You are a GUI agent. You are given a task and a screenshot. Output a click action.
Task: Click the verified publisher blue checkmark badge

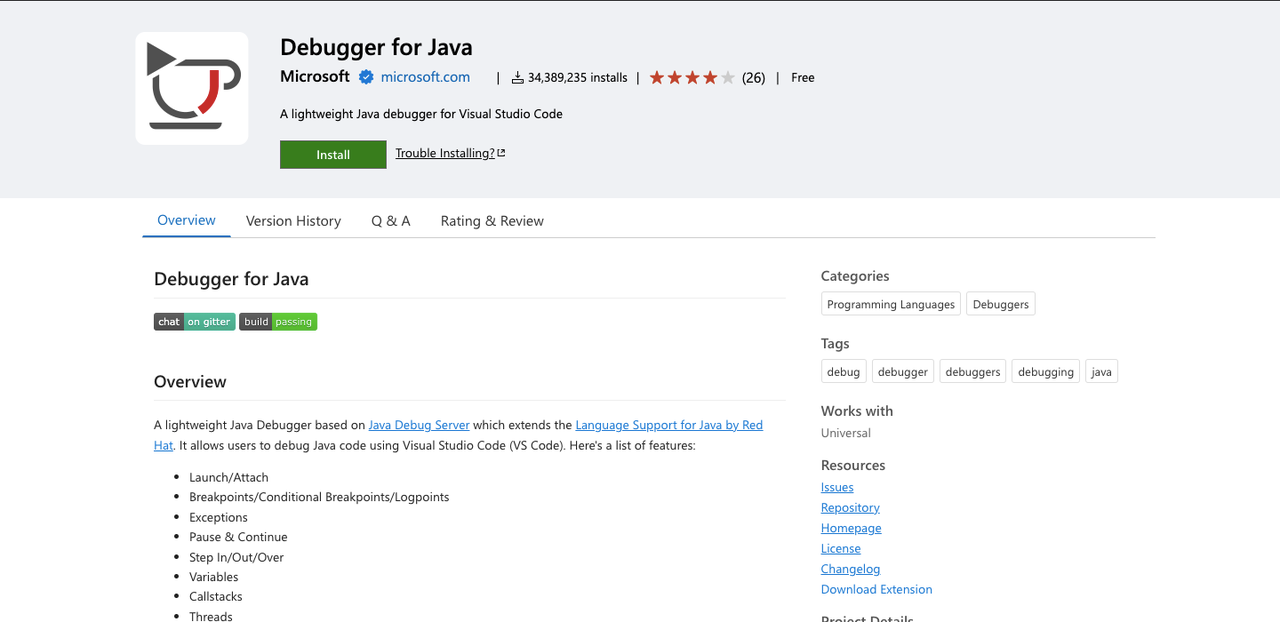coord(366,77)
